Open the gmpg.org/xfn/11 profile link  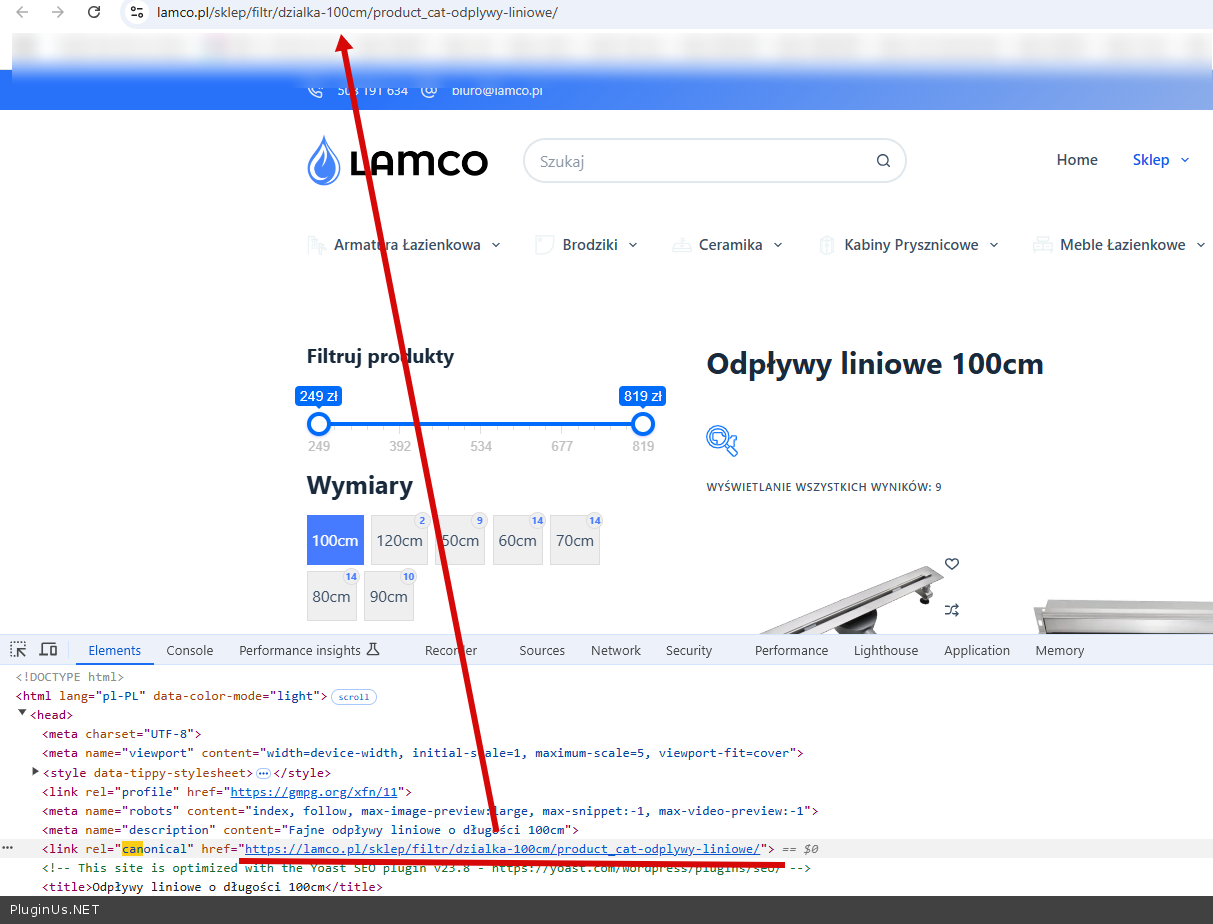[x=307, y=792]
